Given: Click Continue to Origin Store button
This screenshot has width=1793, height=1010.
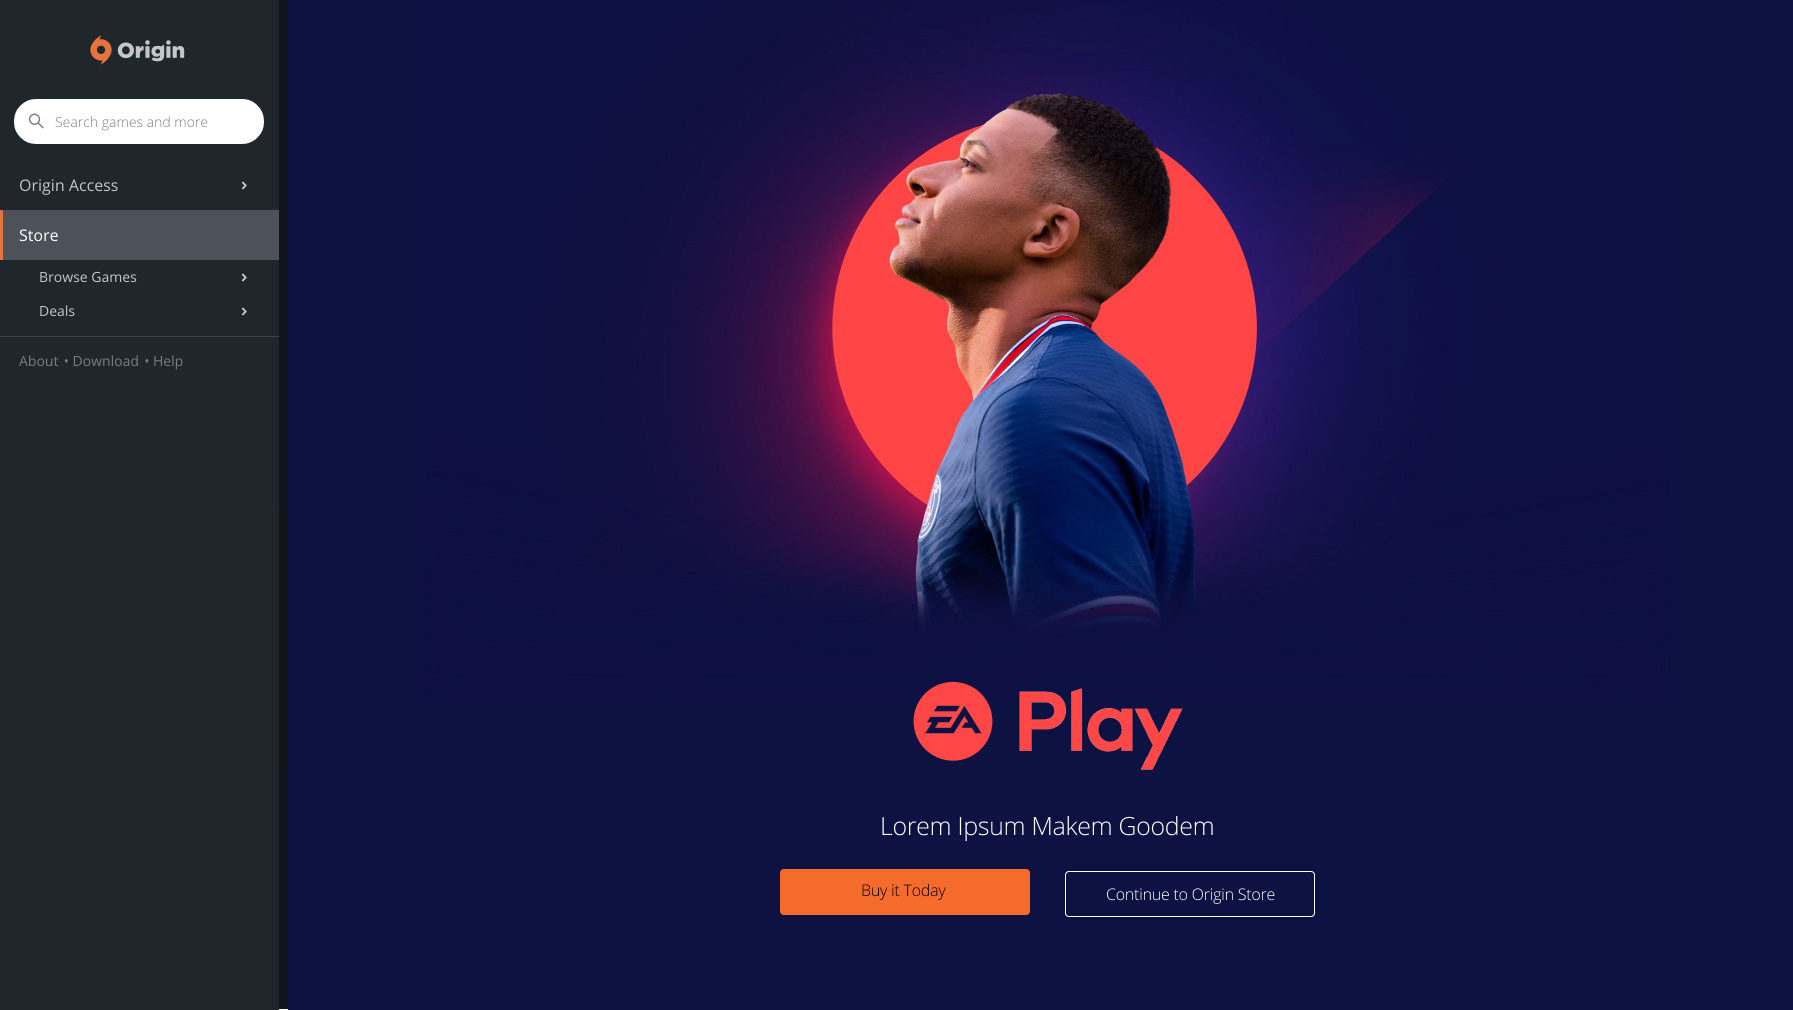Looking at the screenshot, I should pyautogui.click(x=1190, y=894).
